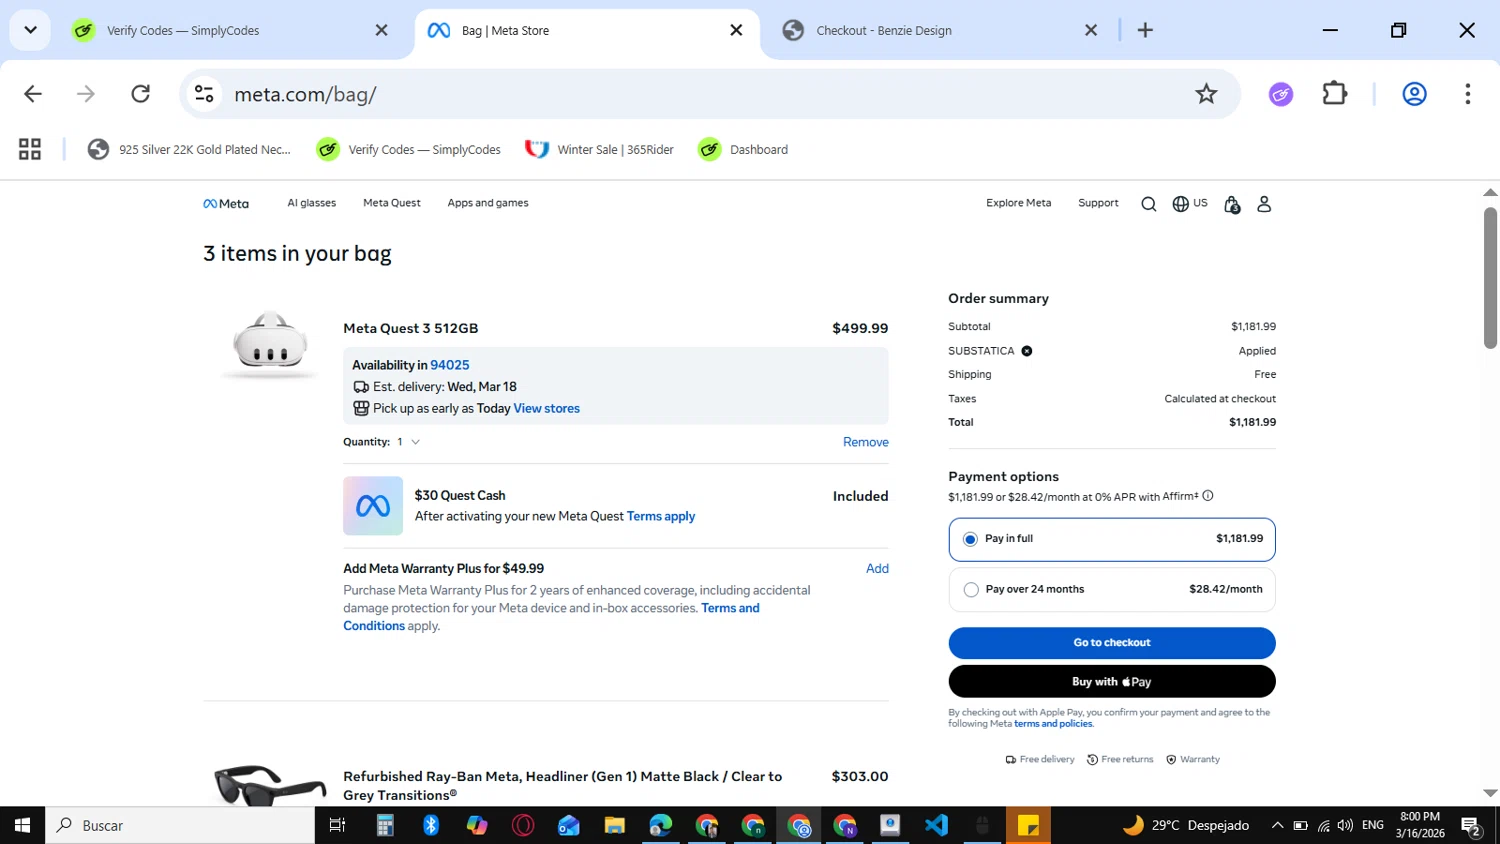Image resolution: width=1500 pixels, height=844 pixels.
Task: Open the Chrome three-dot menu
Action: pos(1468,94)
